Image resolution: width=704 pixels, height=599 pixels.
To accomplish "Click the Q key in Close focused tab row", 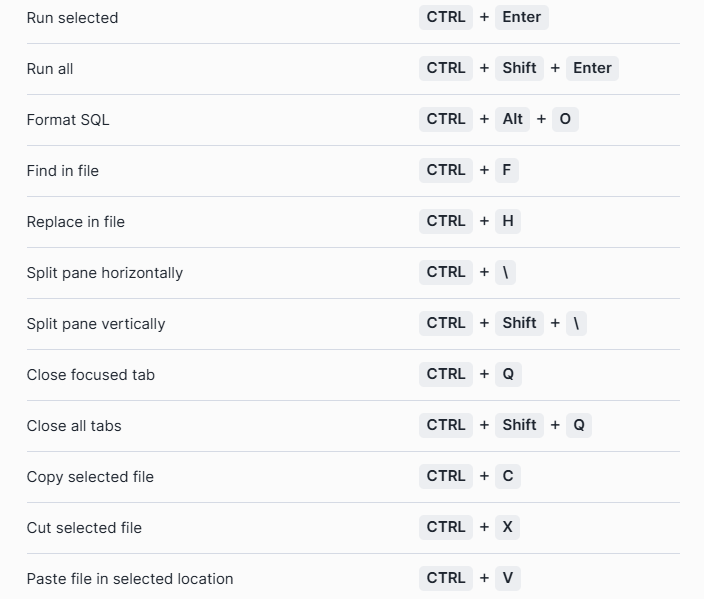I will (508, 374).
